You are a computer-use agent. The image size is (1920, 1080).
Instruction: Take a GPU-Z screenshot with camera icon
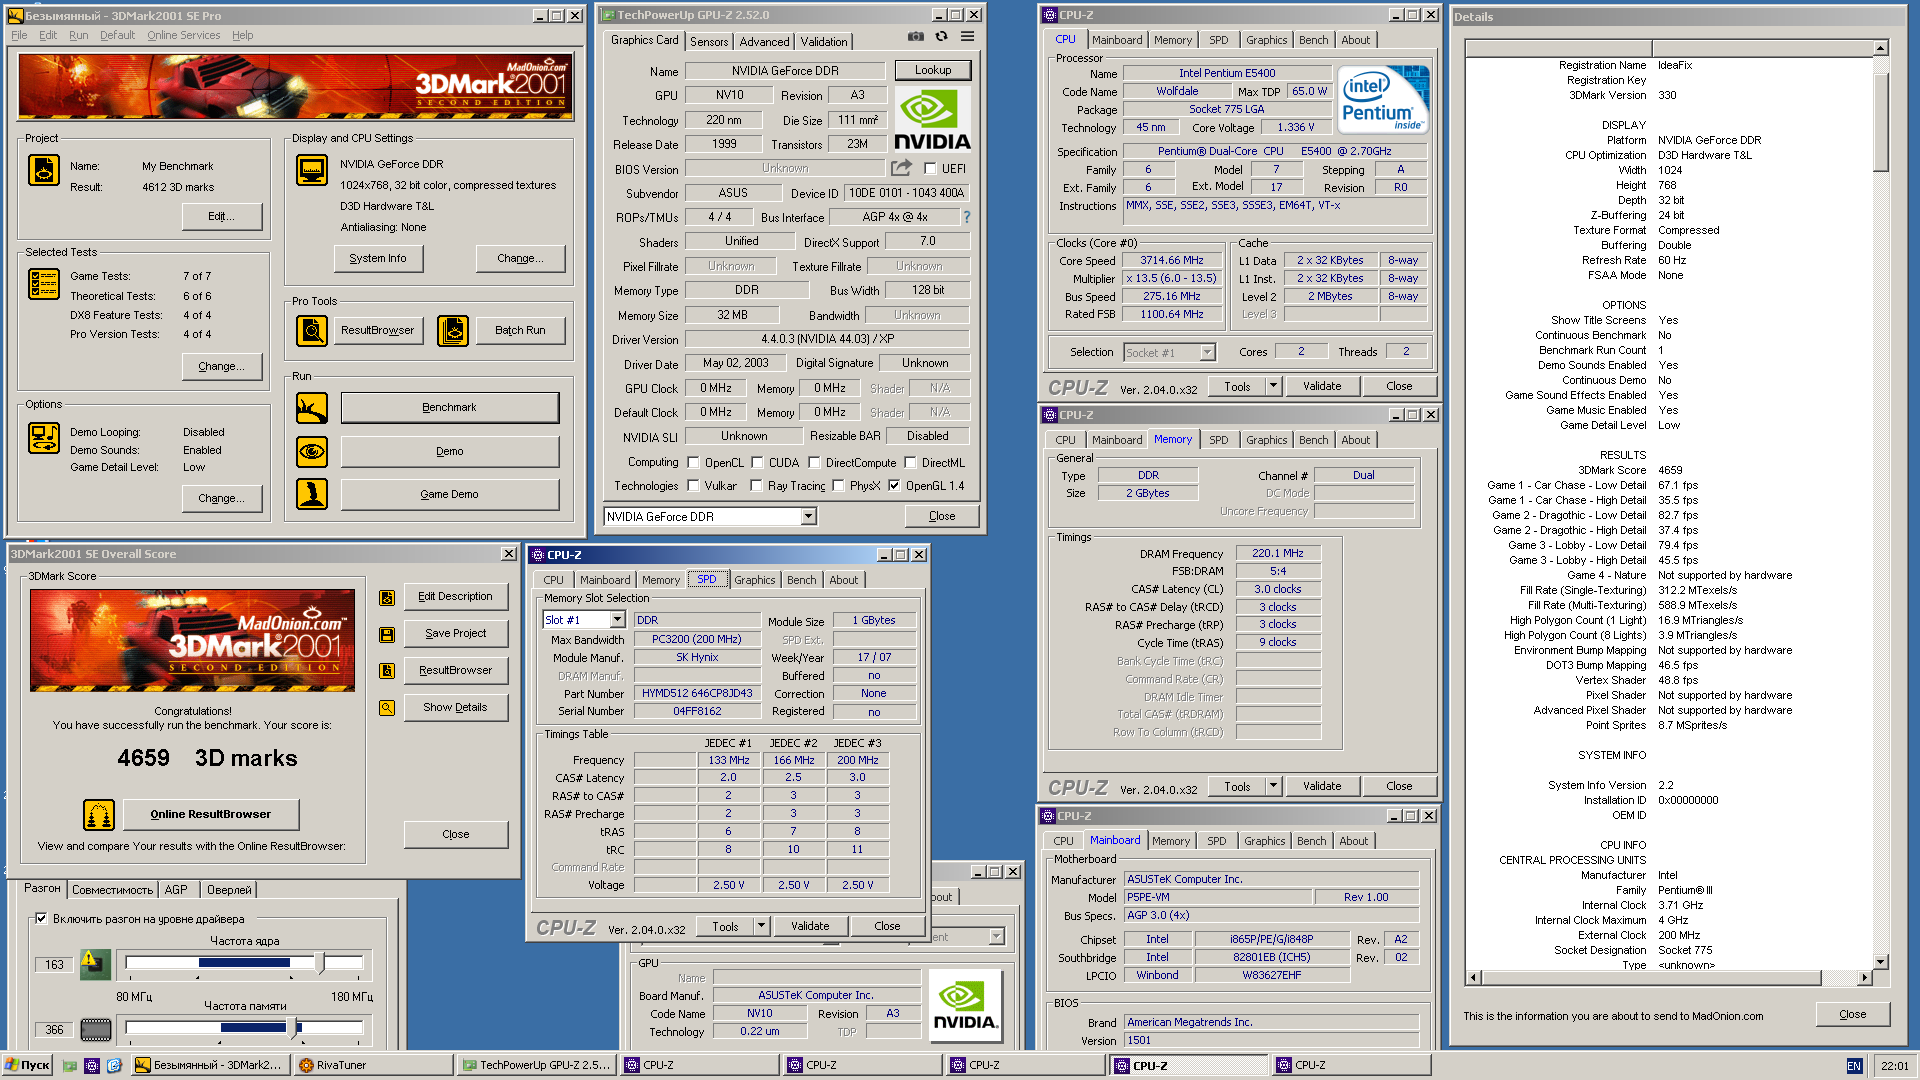915,36
